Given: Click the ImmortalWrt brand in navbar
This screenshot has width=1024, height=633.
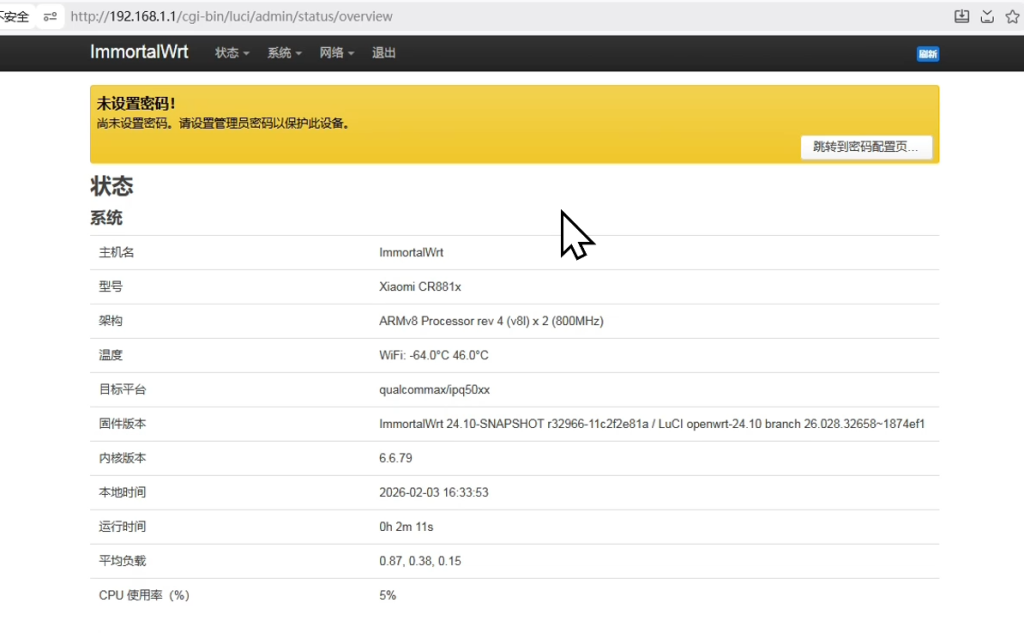Looking at the screenshot, I should click(x=139, y=53).
